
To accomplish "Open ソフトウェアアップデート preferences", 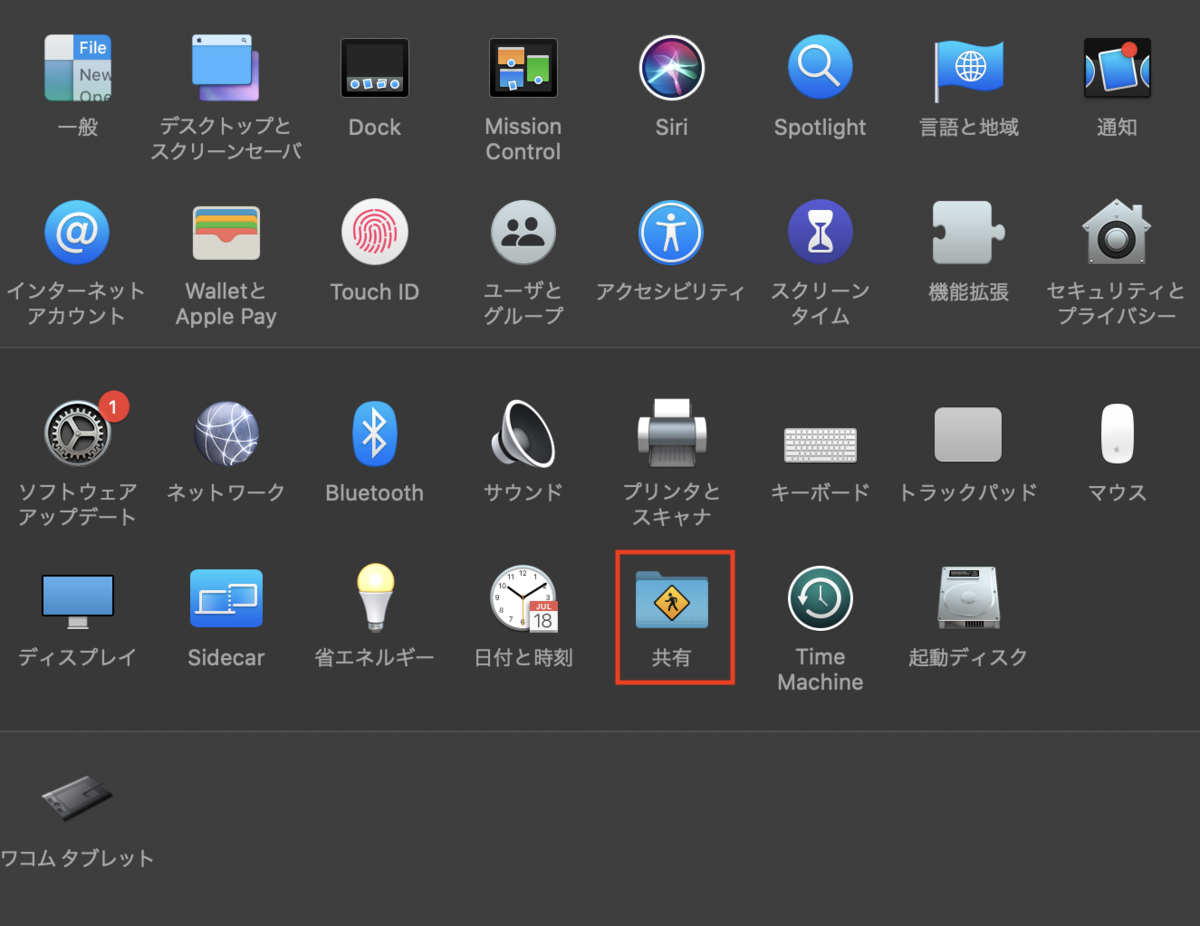I will [78, 433].
